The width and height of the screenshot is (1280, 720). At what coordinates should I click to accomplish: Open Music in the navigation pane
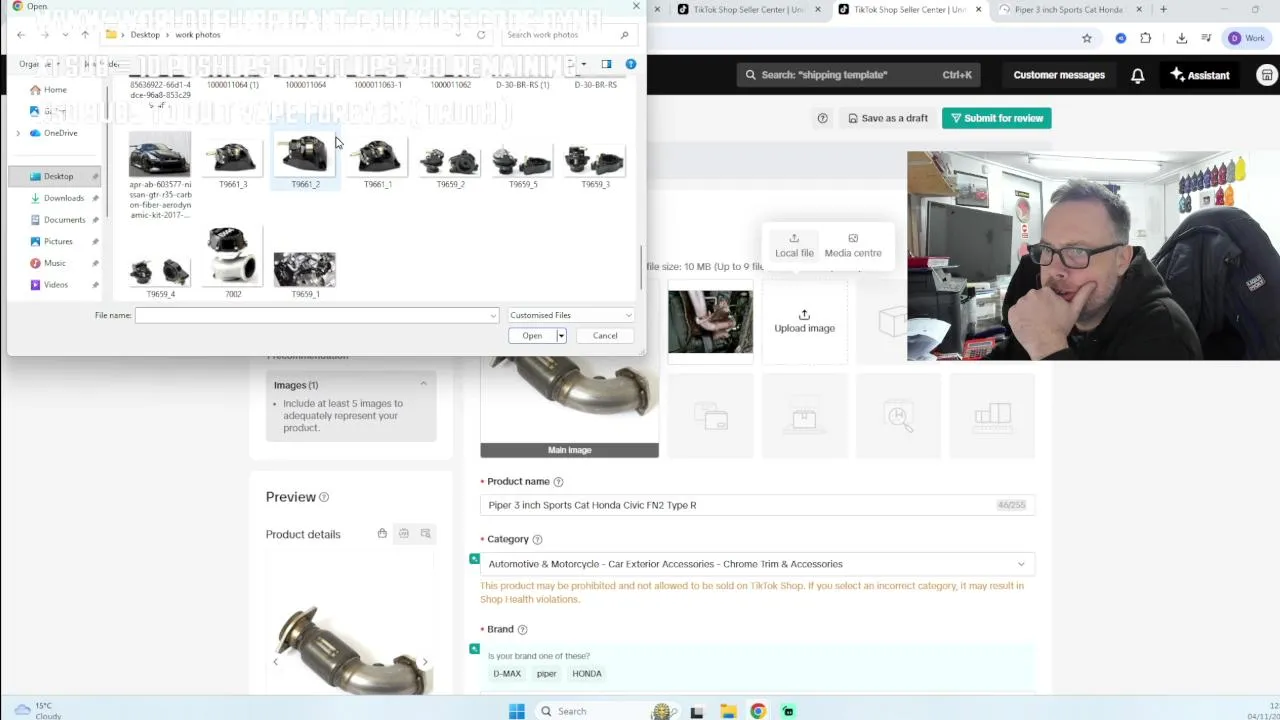tap(54, 263)
